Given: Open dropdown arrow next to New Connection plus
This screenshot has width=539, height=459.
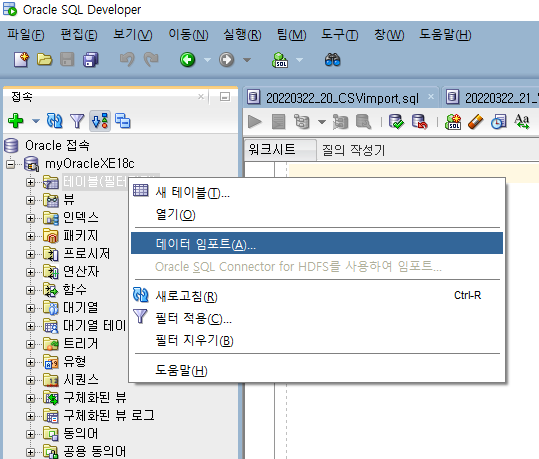Looking at the screenshot, I should pyautogui.click(x=36, y=121).
